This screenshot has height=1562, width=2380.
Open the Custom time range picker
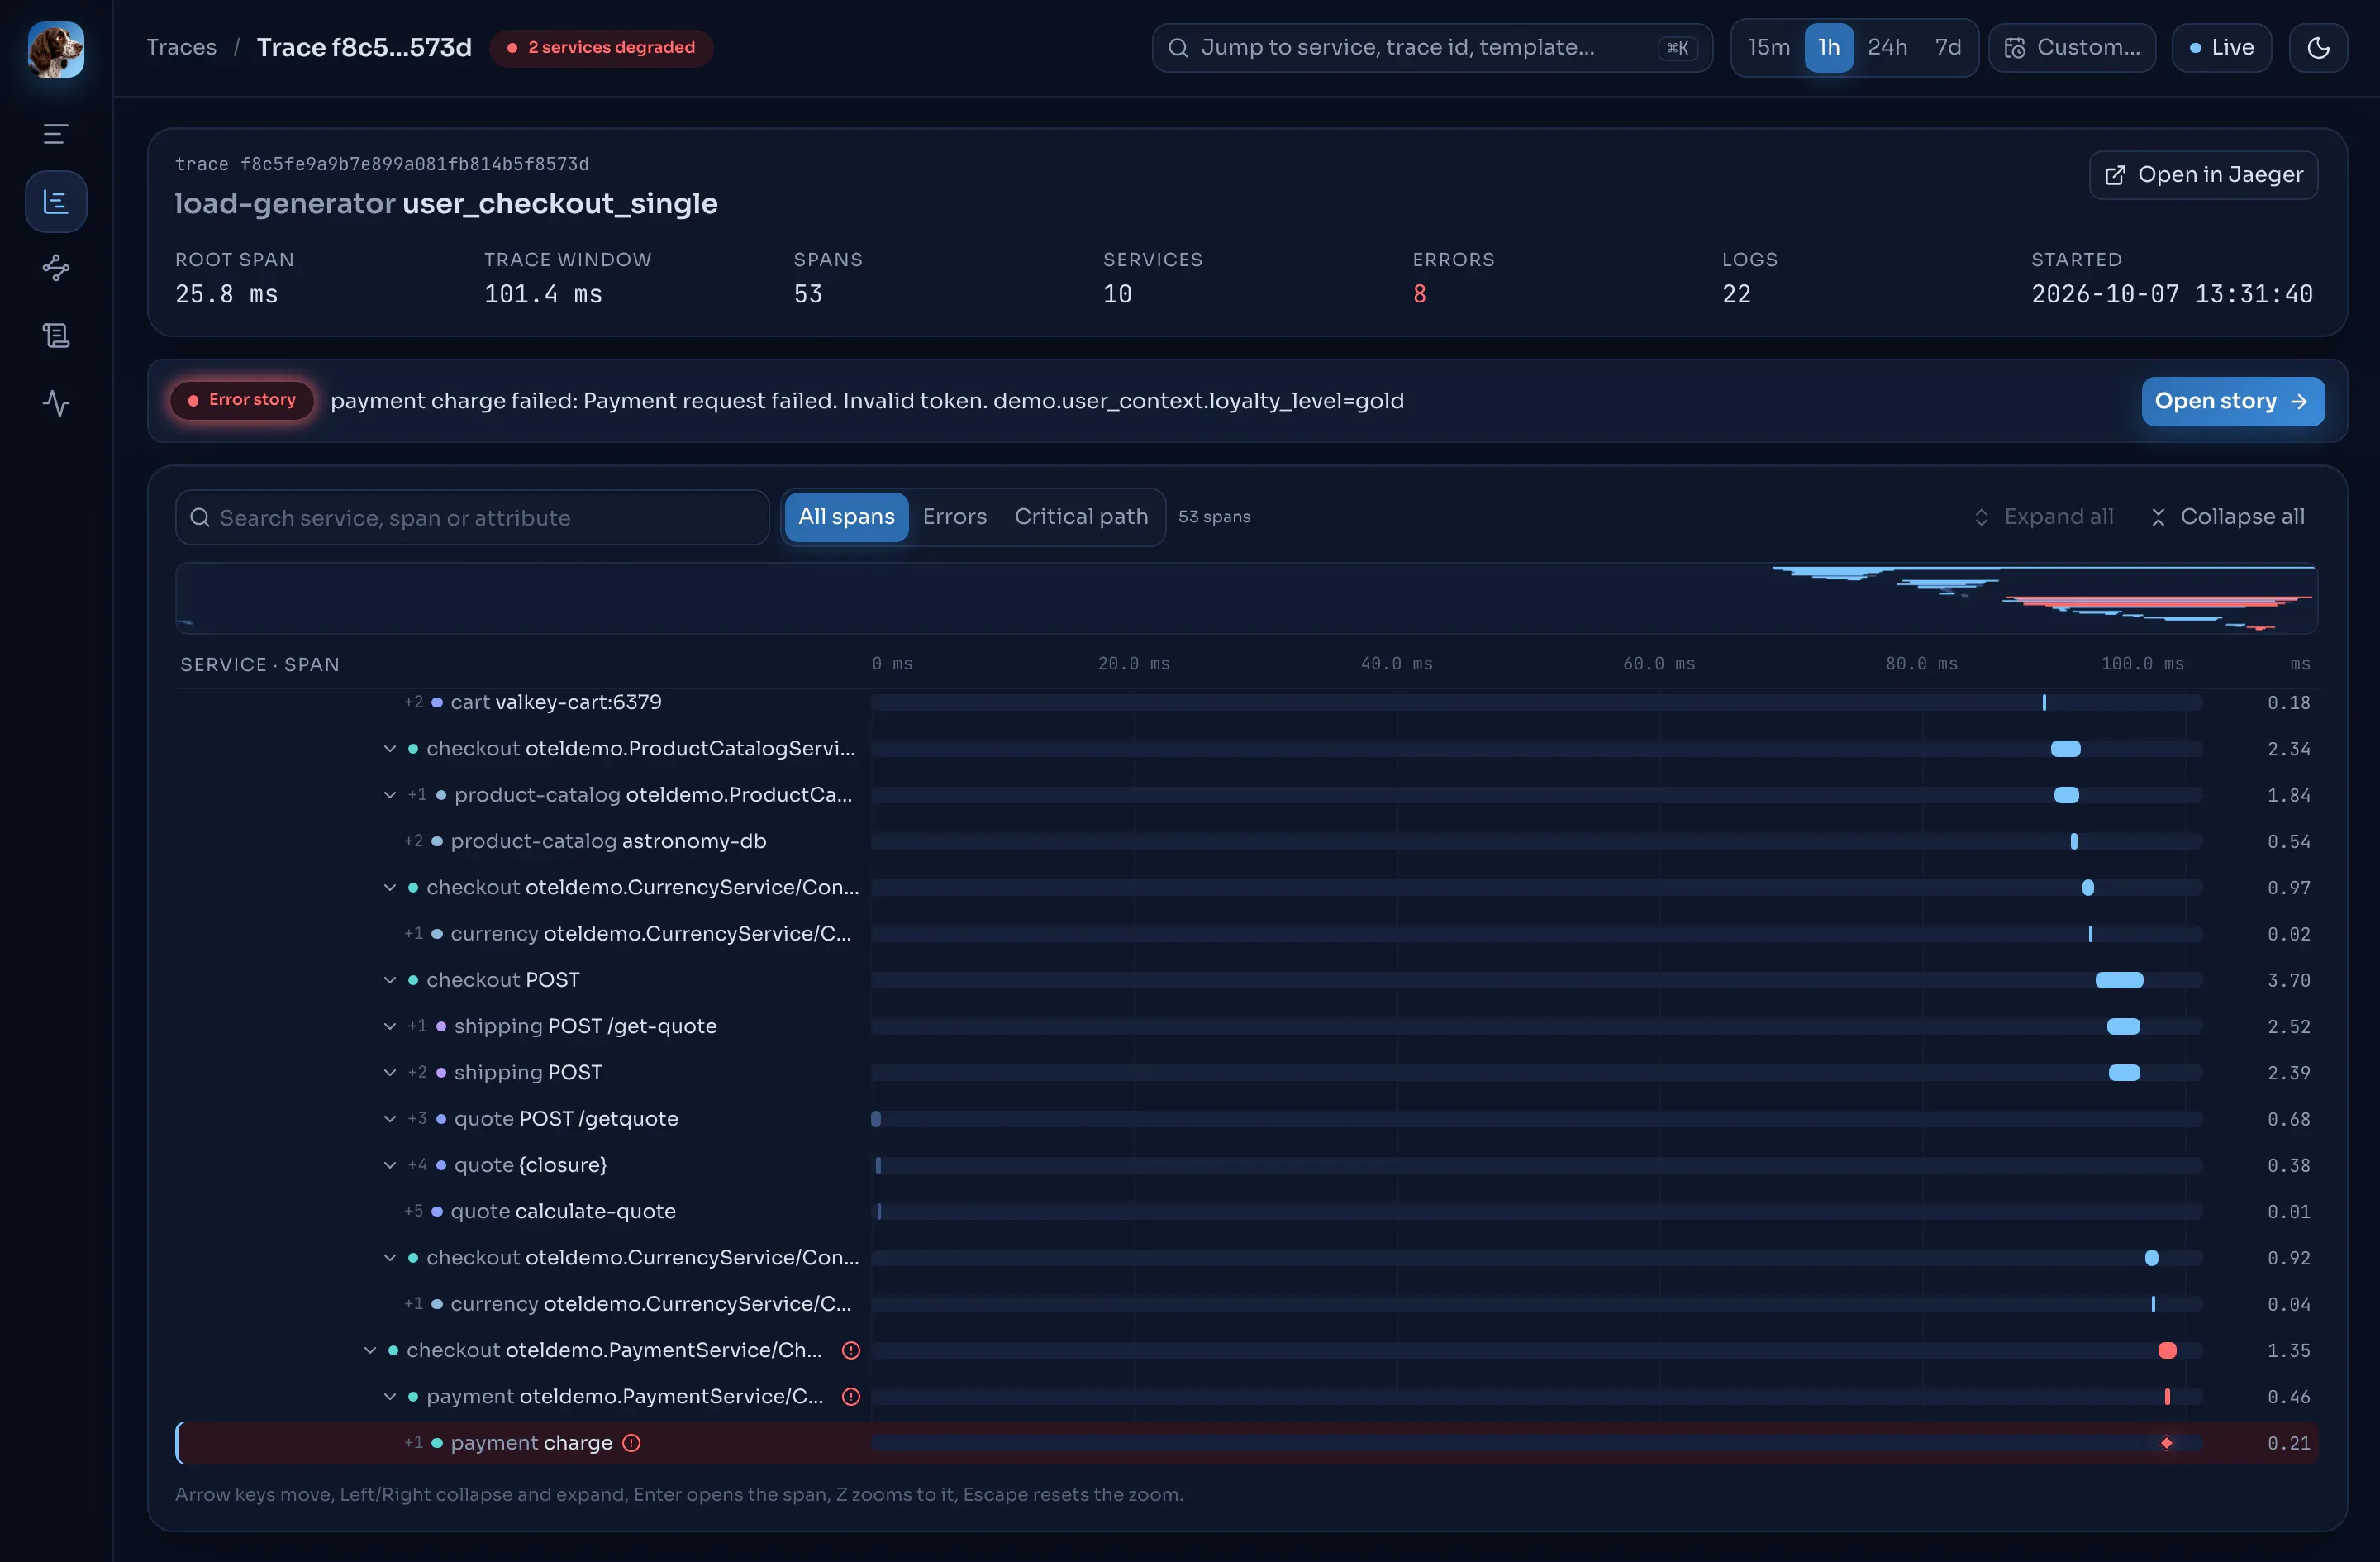2072,48
